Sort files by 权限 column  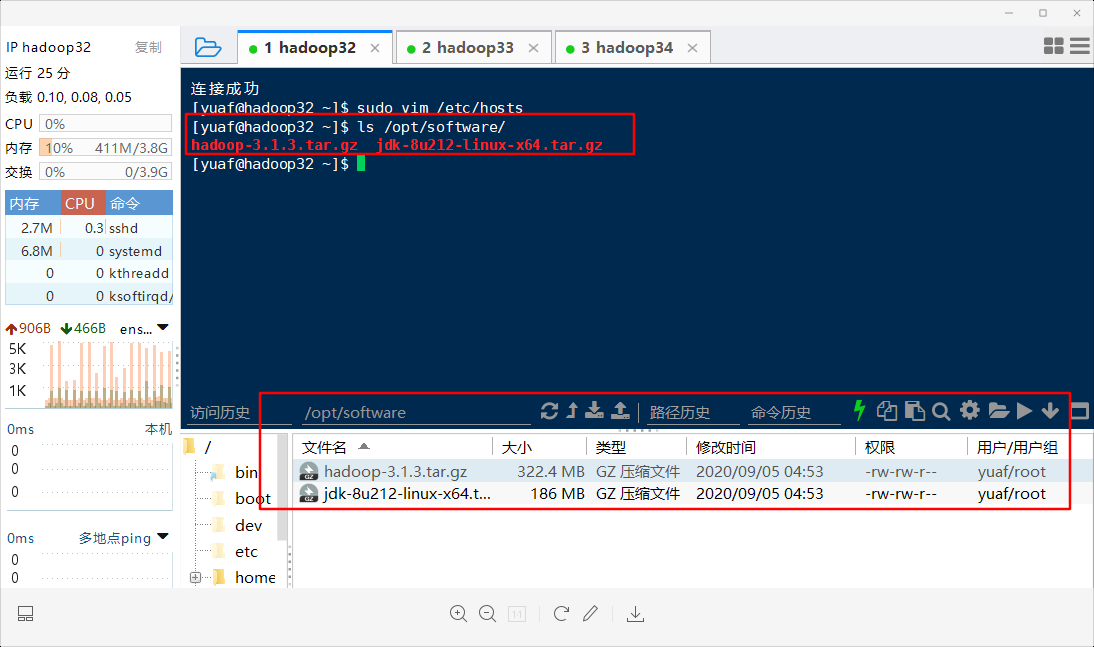pyautogui.click(x=912, y=447)
